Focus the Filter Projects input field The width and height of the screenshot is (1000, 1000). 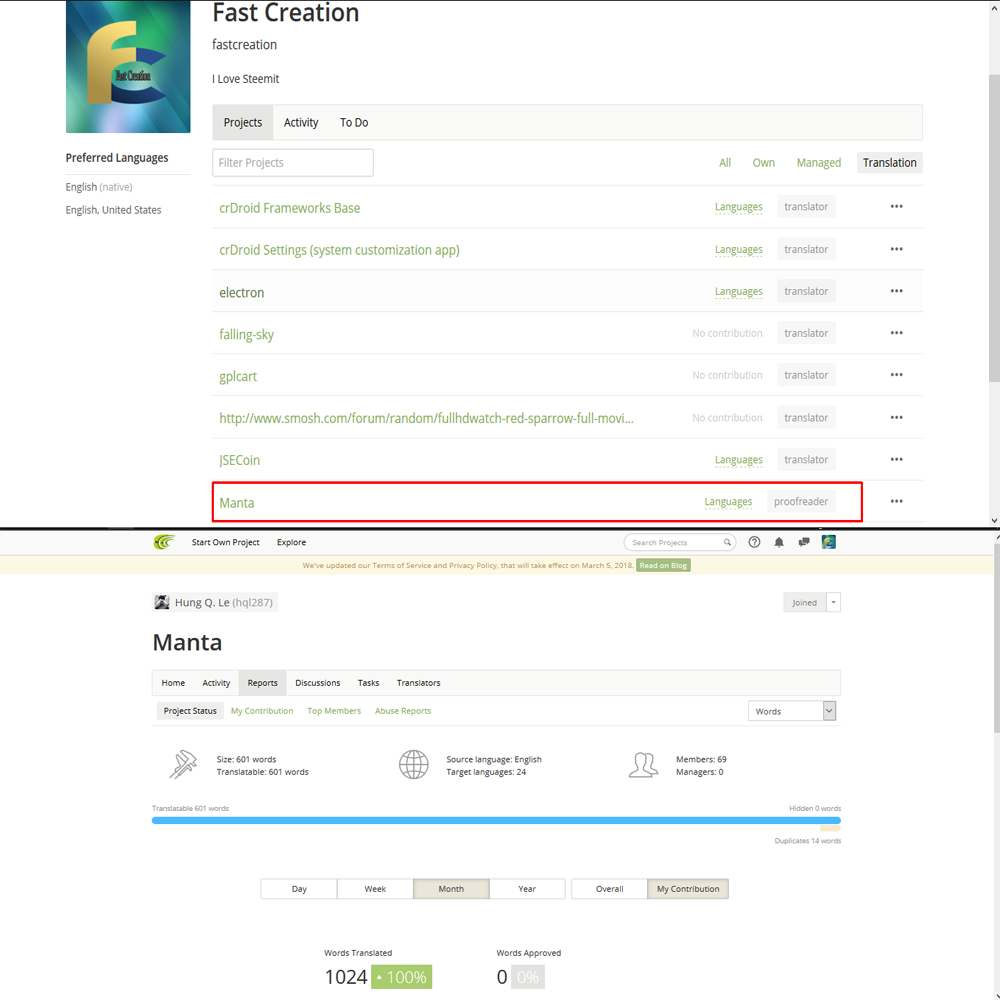tap(293, 163)
